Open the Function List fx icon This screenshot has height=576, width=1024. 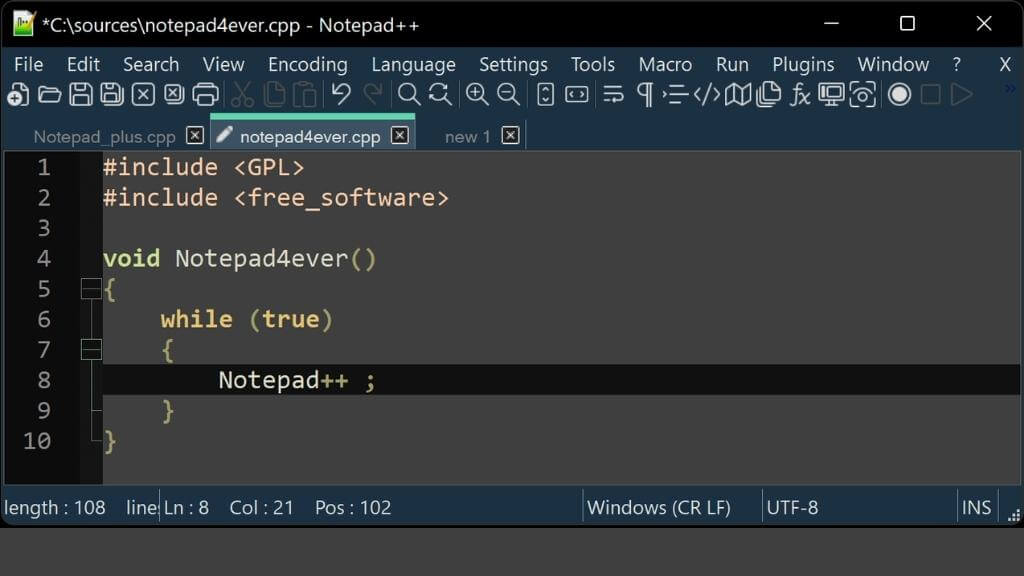[x=800, y=95]
